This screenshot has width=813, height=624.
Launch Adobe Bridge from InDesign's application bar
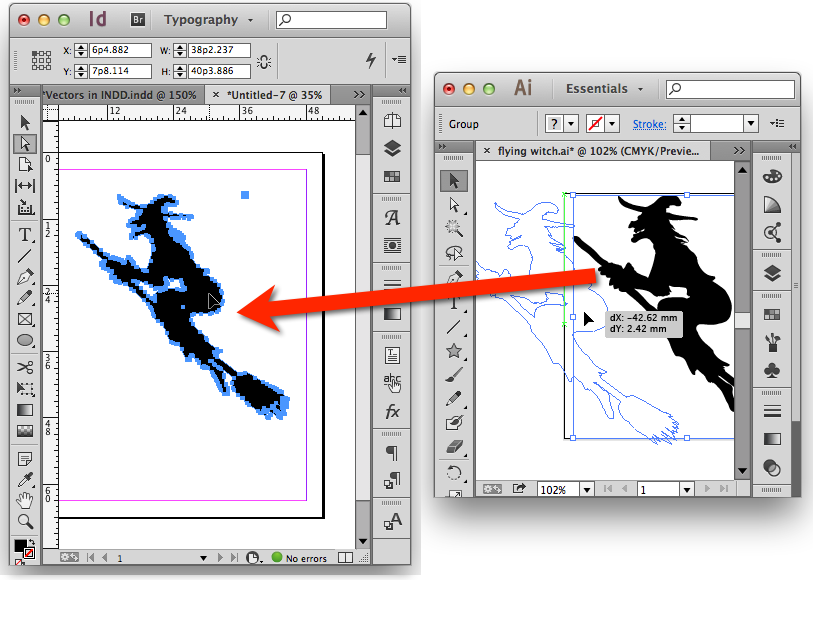tap(138, 18)
